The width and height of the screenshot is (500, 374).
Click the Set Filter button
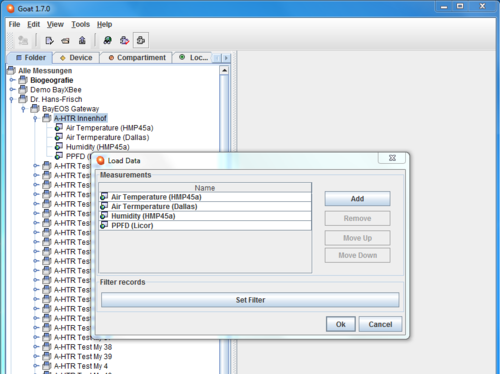250,300
